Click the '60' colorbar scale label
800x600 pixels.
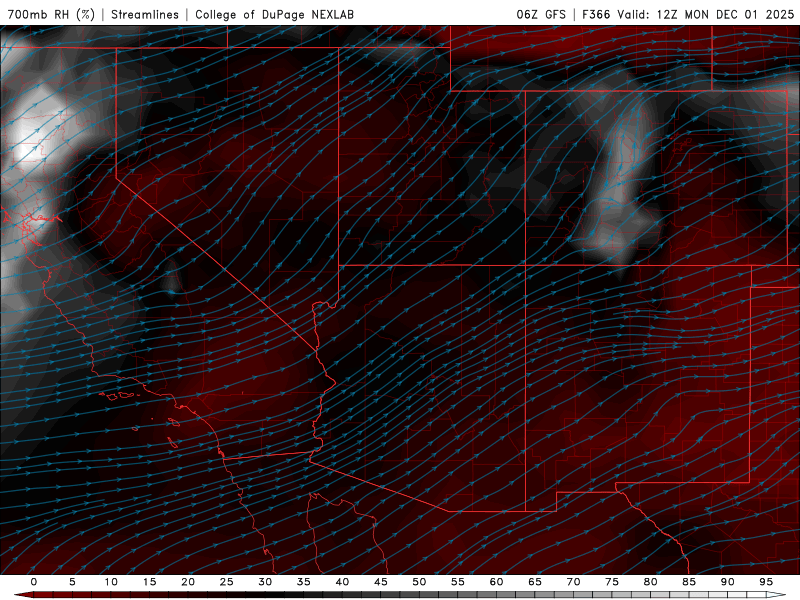click(x=496, y=582)
